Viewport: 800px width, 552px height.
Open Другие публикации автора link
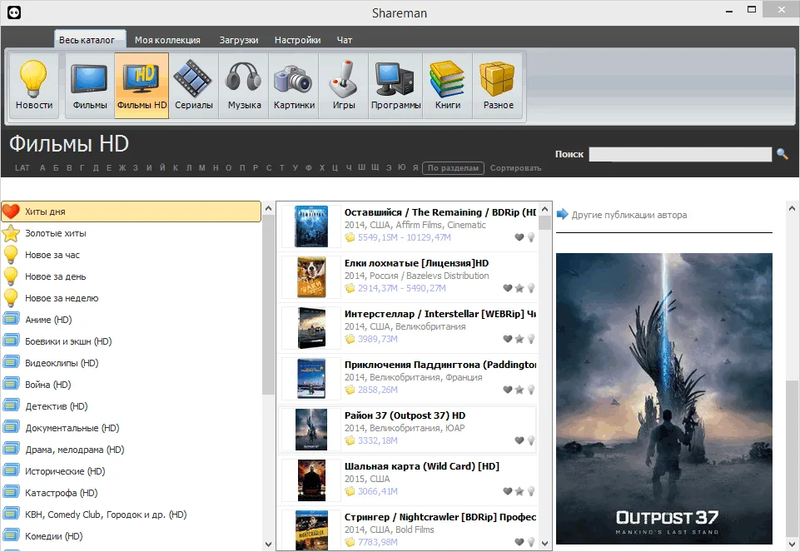point(628,215)
